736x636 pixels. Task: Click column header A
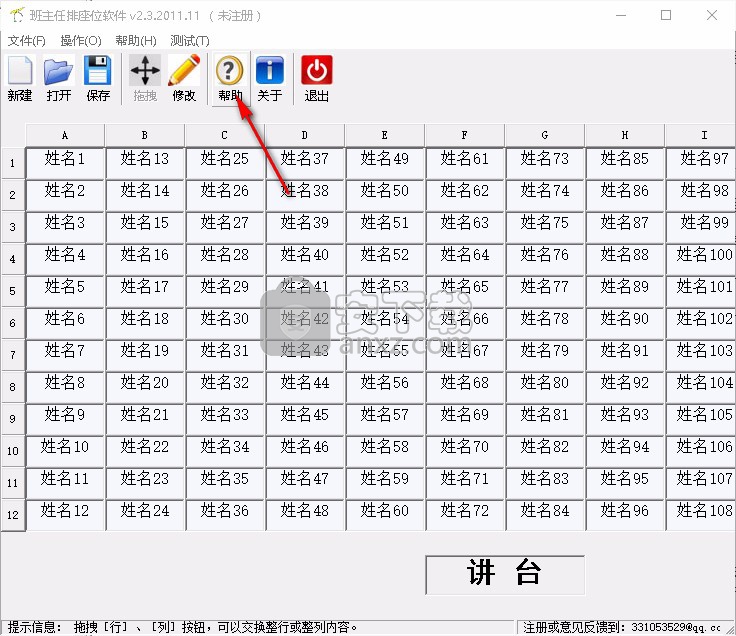pos(65,135)
